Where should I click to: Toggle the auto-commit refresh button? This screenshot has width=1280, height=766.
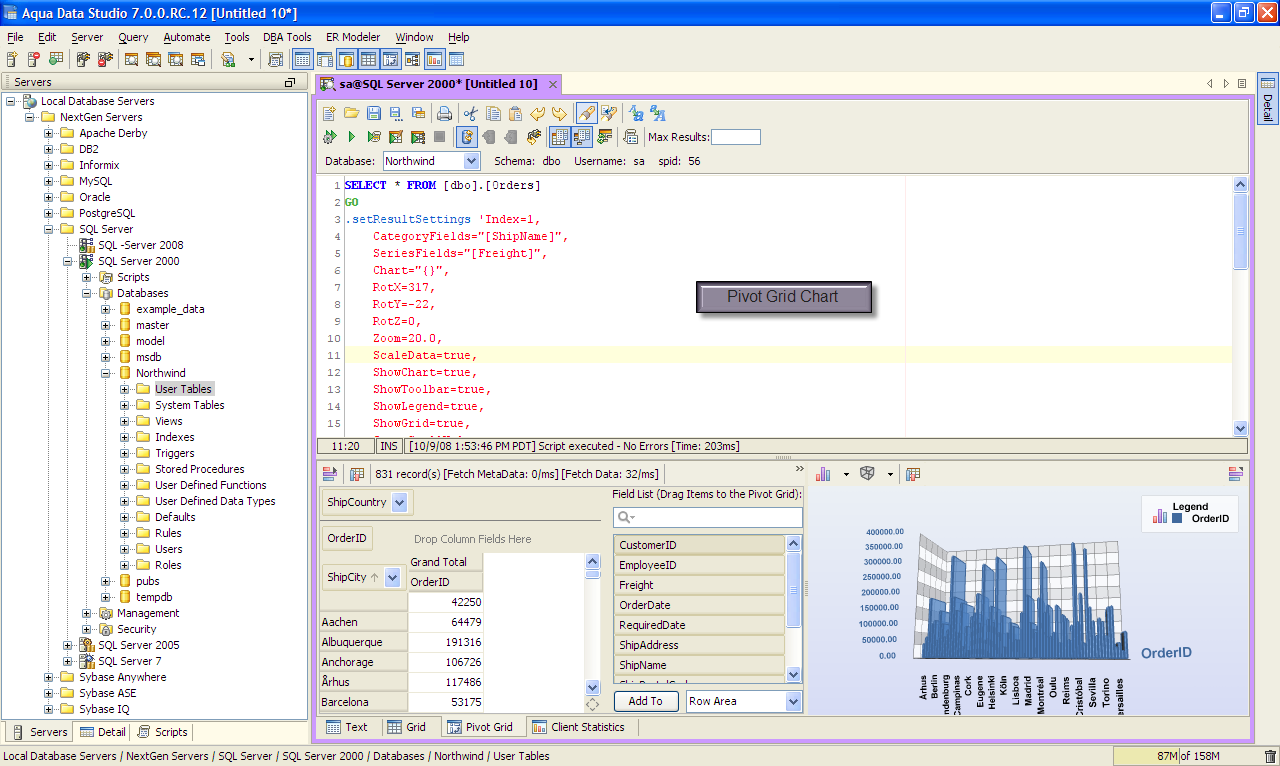click(466, 137)
